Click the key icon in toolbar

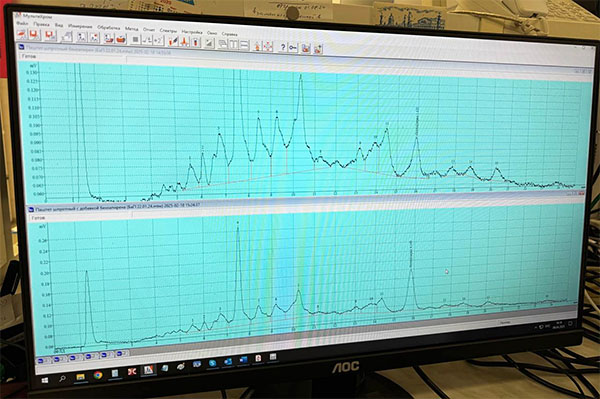[293, 47]
